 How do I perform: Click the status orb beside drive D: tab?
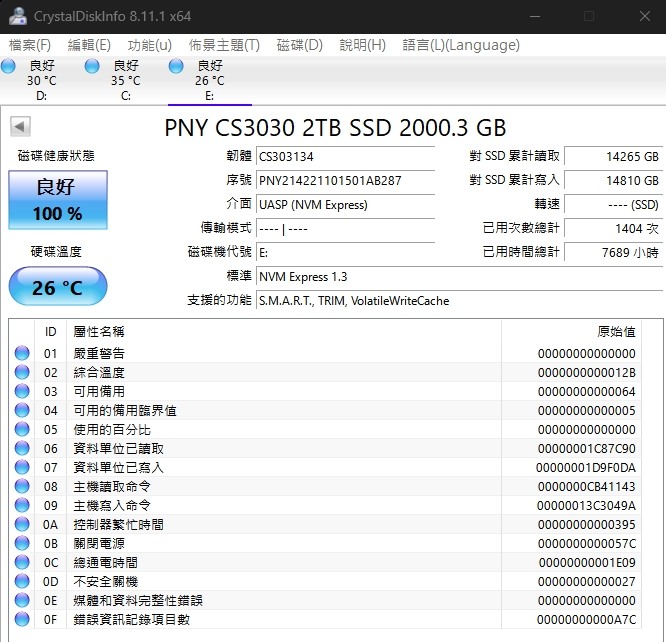coord(9,66)
